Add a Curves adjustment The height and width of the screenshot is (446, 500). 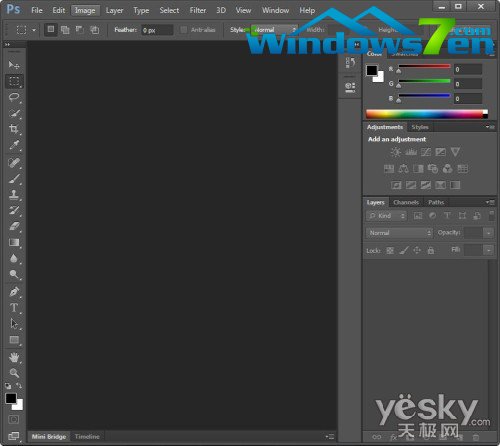[x=426, y=152]
